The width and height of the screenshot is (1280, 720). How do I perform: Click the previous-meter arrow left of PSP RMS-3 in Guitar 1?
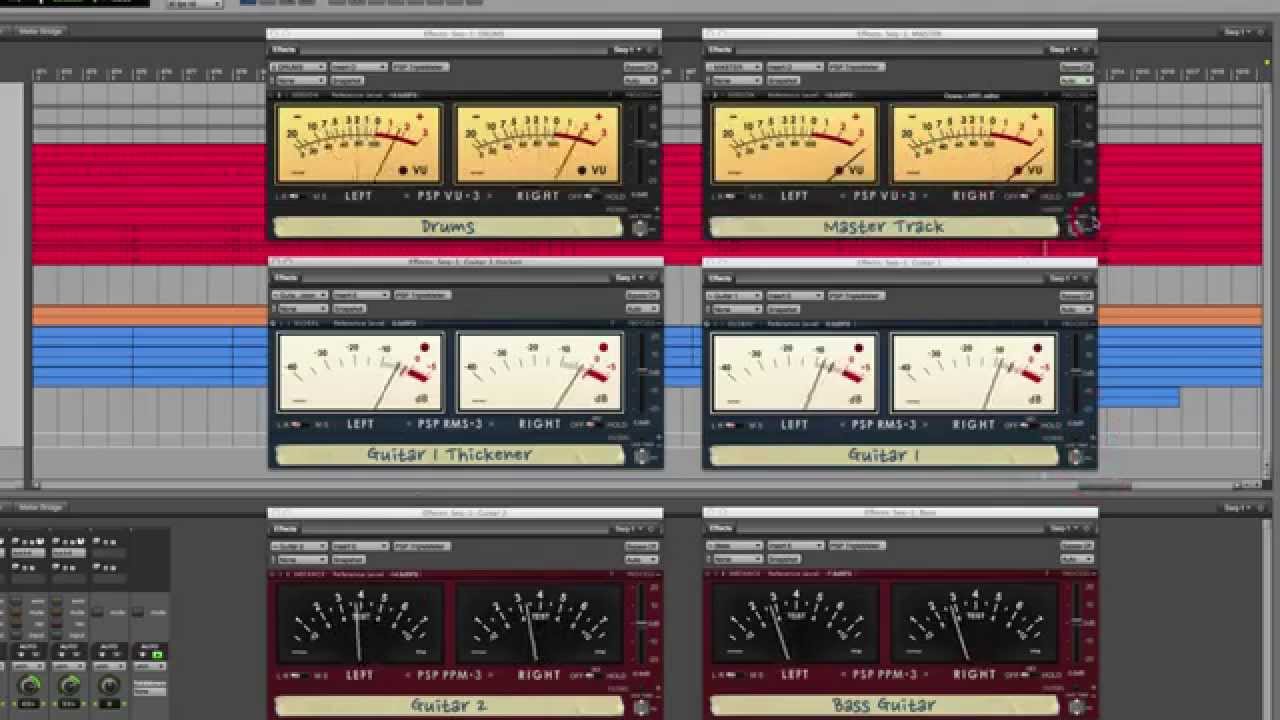843,424
